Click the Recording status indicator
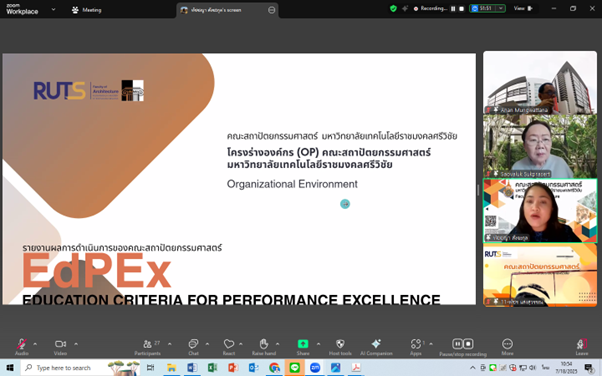This screenshot has height=376, width=602. point(430,8)
